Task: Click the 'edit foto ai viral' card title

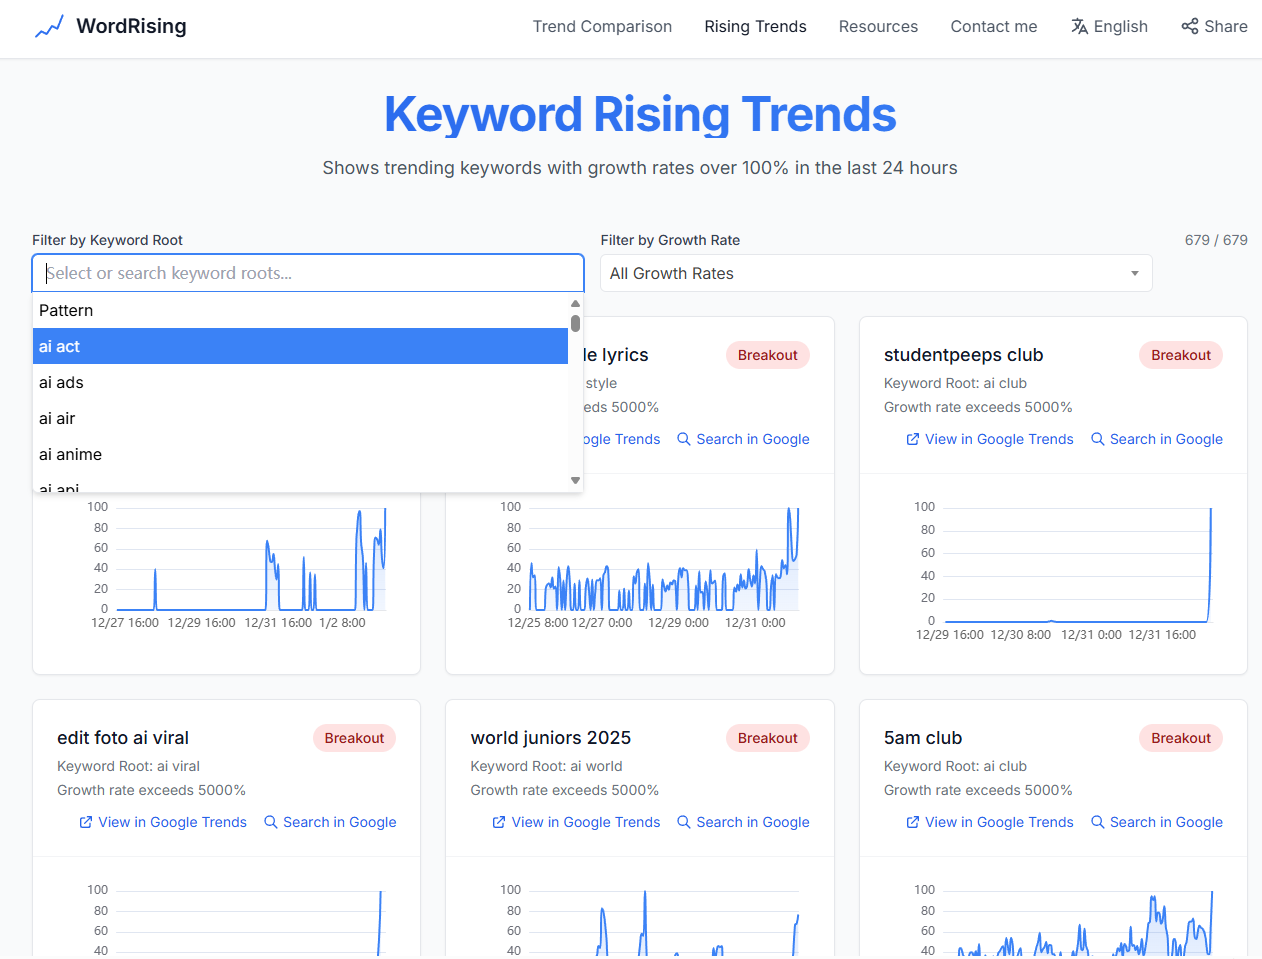Action: point(123,738)
